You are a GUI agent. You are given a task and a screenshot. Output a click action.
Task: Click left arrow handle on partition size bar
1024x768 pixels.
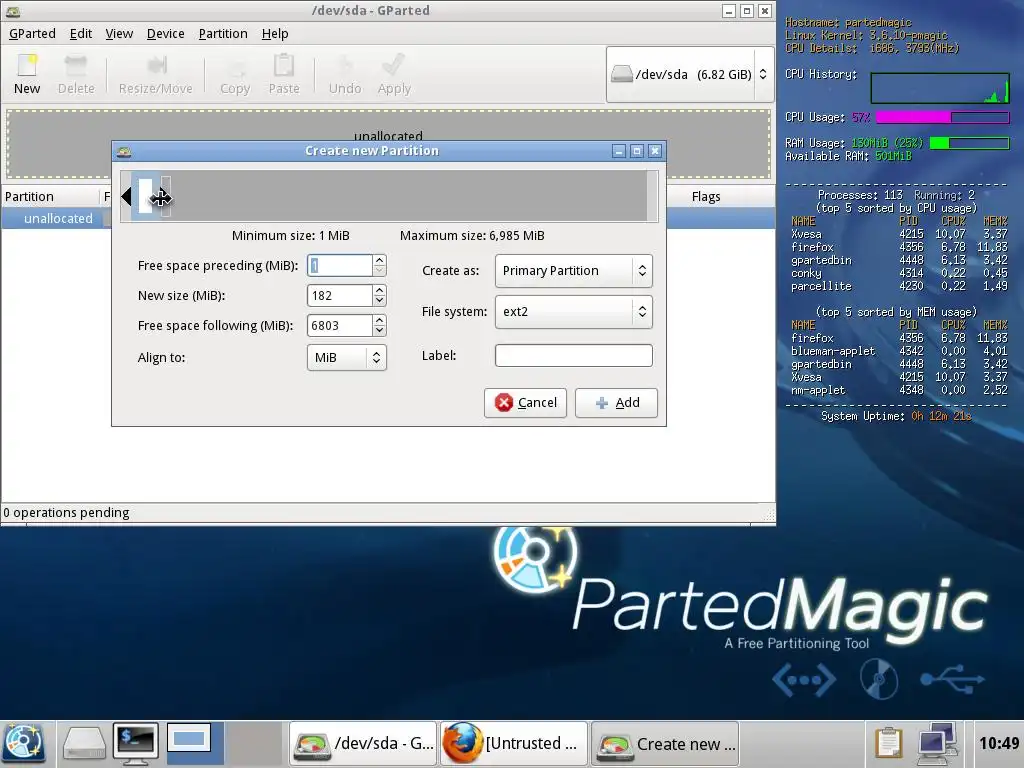point(126,196)
